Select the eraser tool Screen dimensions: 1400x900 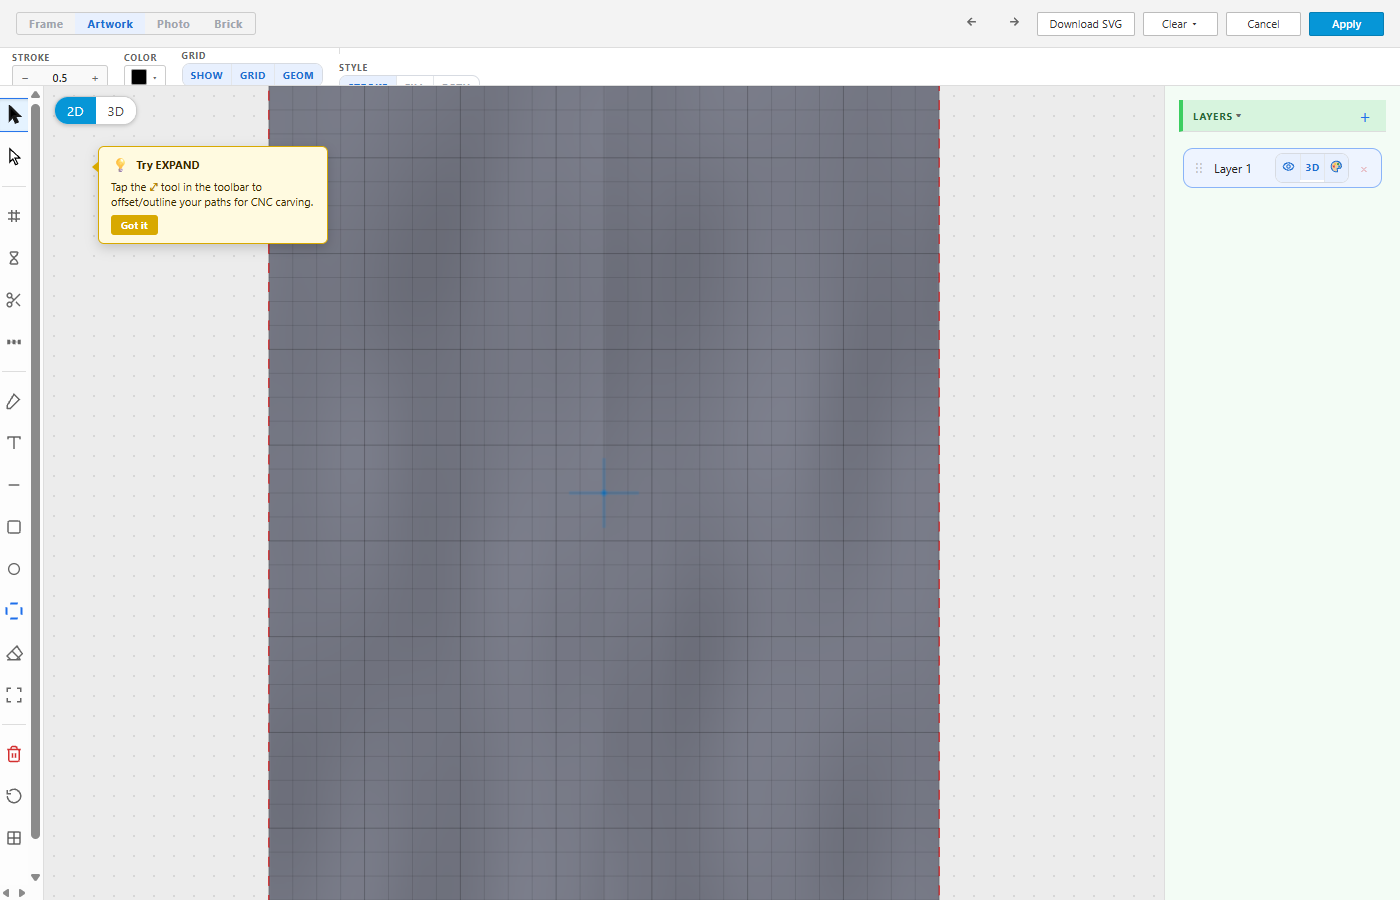14,653
